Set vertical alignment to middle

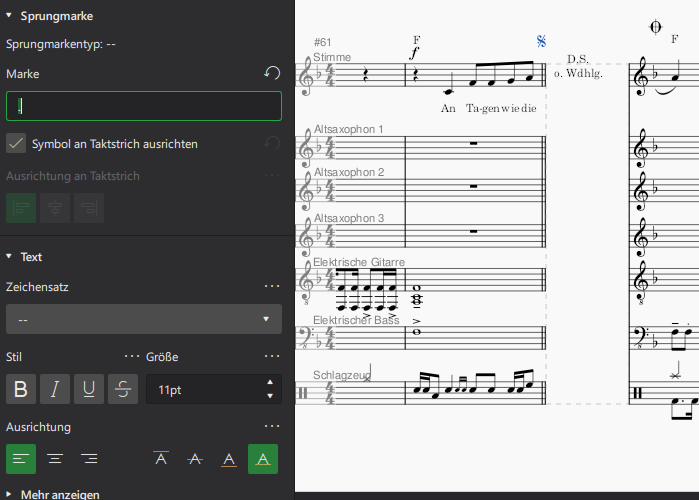[x=195, y=459]
